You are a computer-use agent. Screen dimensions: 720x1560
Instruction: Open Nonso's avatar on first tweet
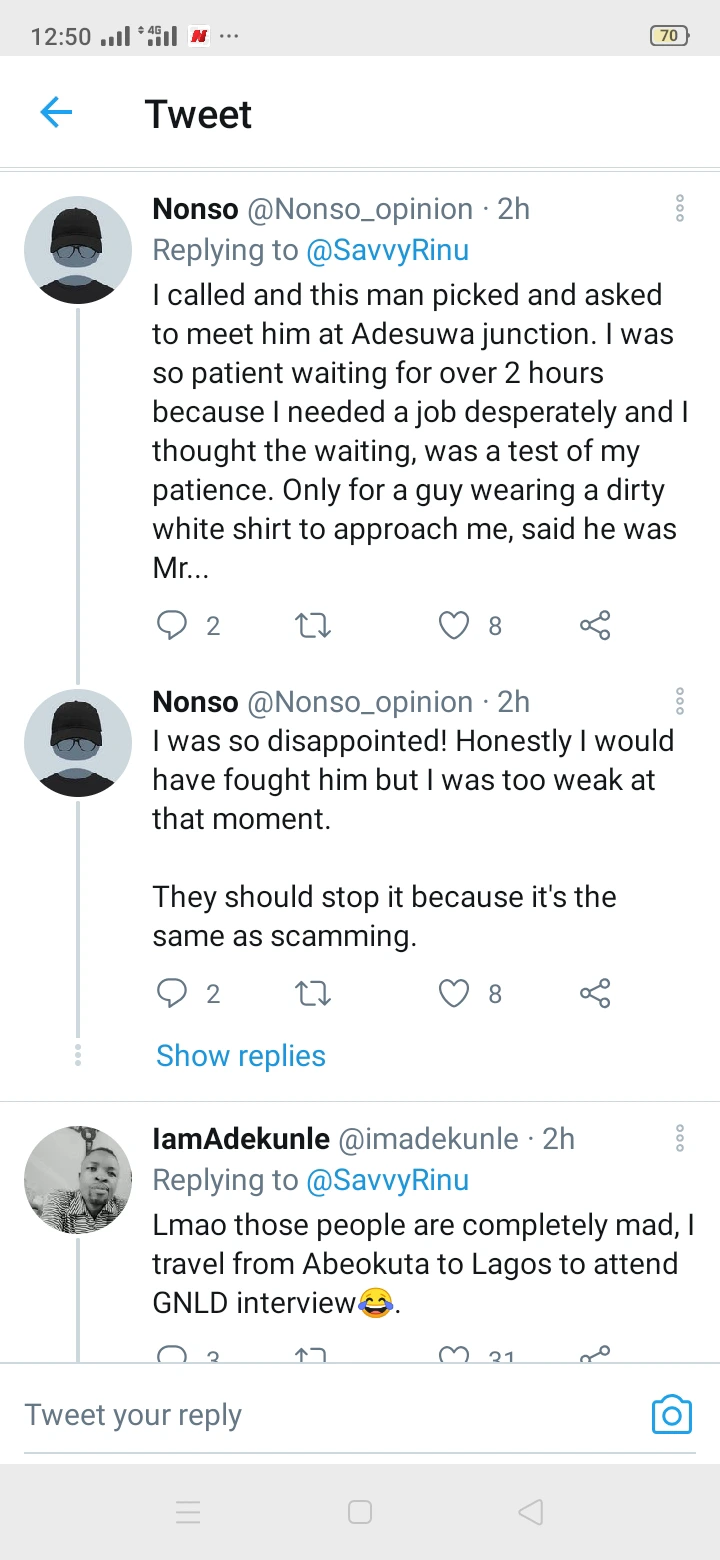point(78,250)
